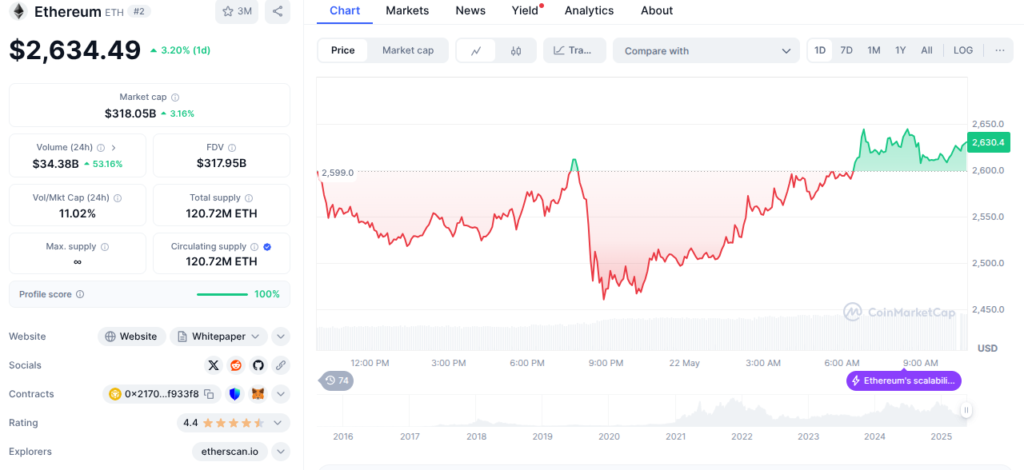Viewport: 1024px width, 470px height.
Task: Open the three-dots more options chart menu
Action: click(1000, 50)
